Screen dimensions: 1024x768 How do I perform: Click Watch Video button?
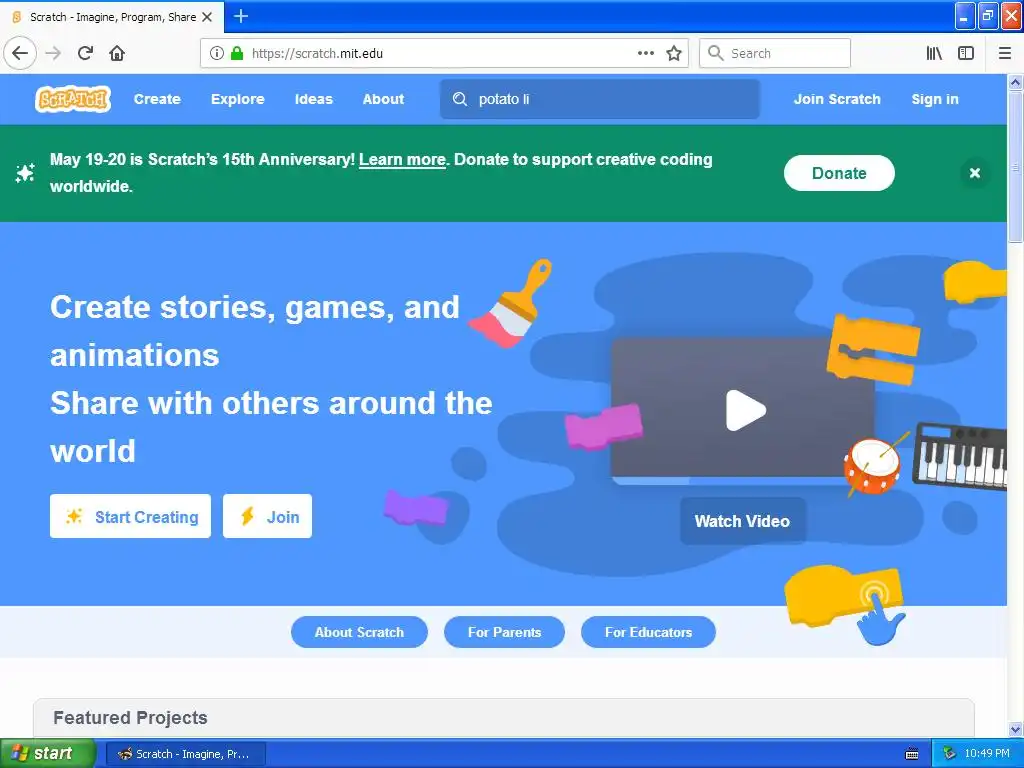coord(743,521)
